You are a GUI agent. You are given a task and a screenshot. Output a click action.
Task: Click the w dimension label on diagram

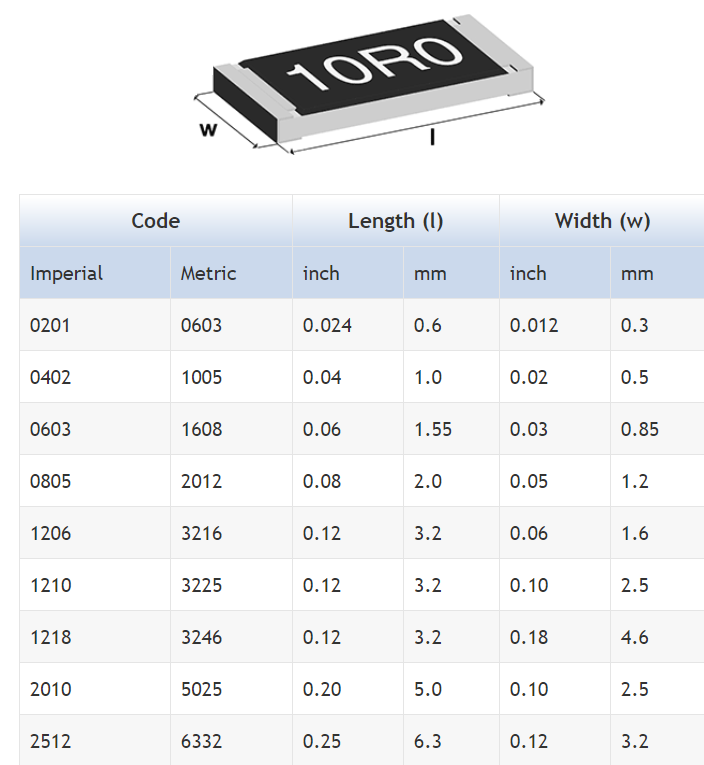click(x=208, y=130)
